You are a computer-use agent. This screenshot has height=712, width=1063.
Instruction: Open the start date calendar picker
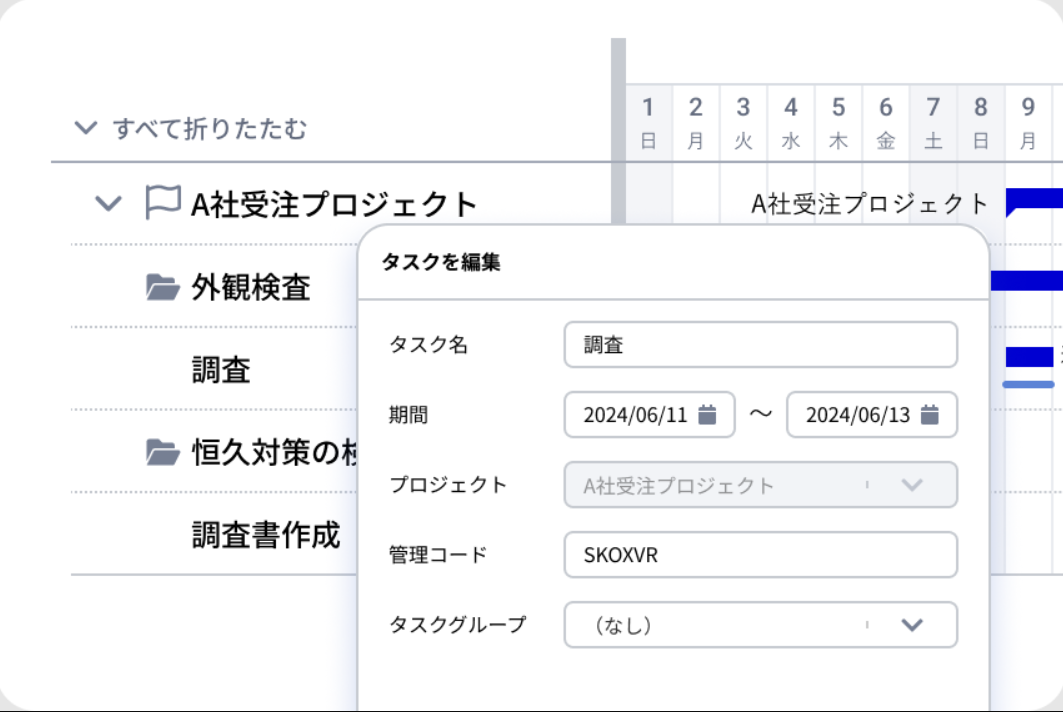click(710, 415)
